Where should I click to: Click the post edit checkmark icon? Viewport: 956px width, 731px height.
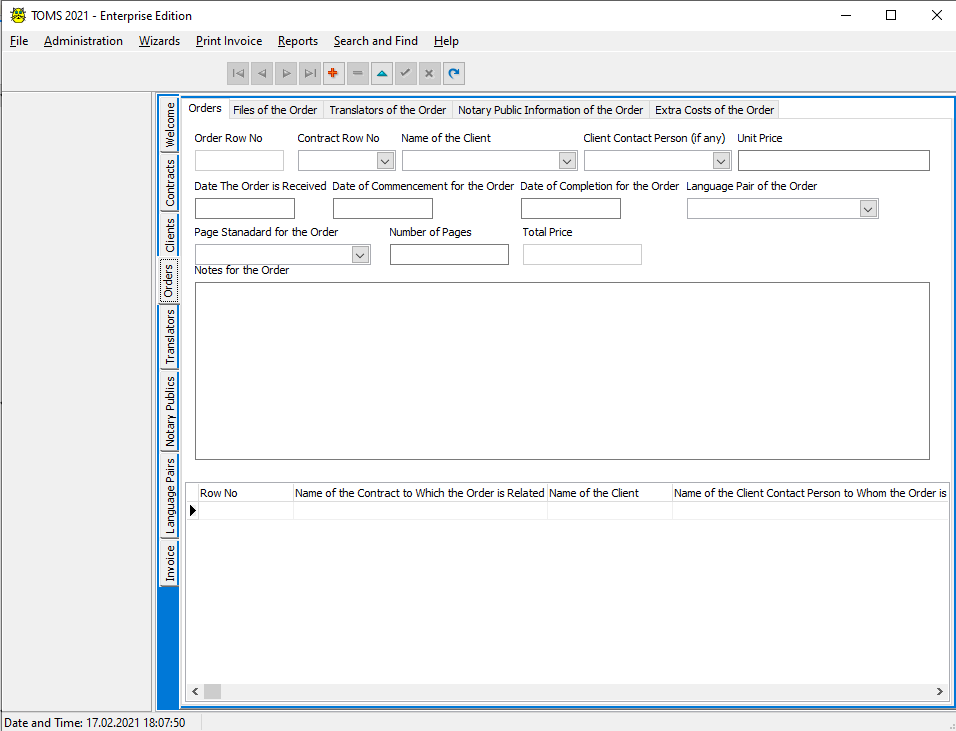pyautogui.click(x=405, y=73)
